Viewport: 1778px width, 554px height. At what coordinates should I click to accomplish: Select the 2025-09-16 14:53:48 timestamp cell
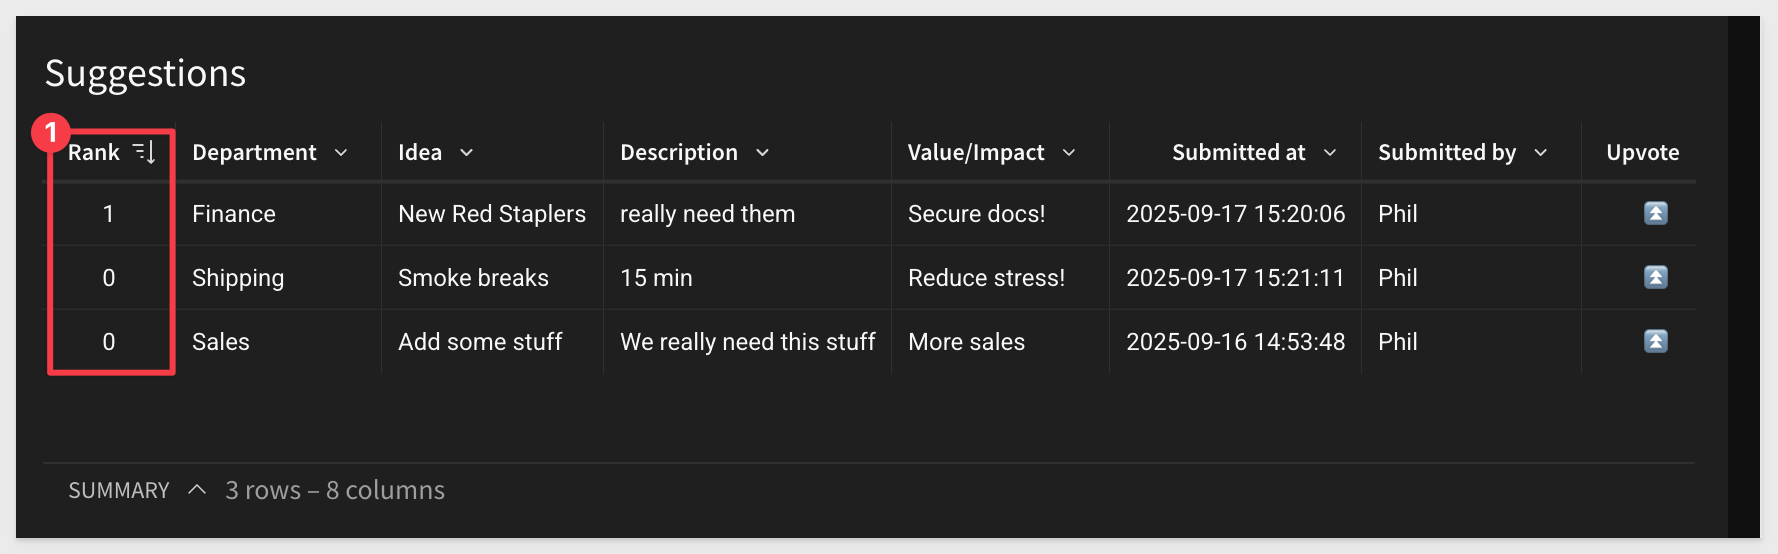point(1235,342)
